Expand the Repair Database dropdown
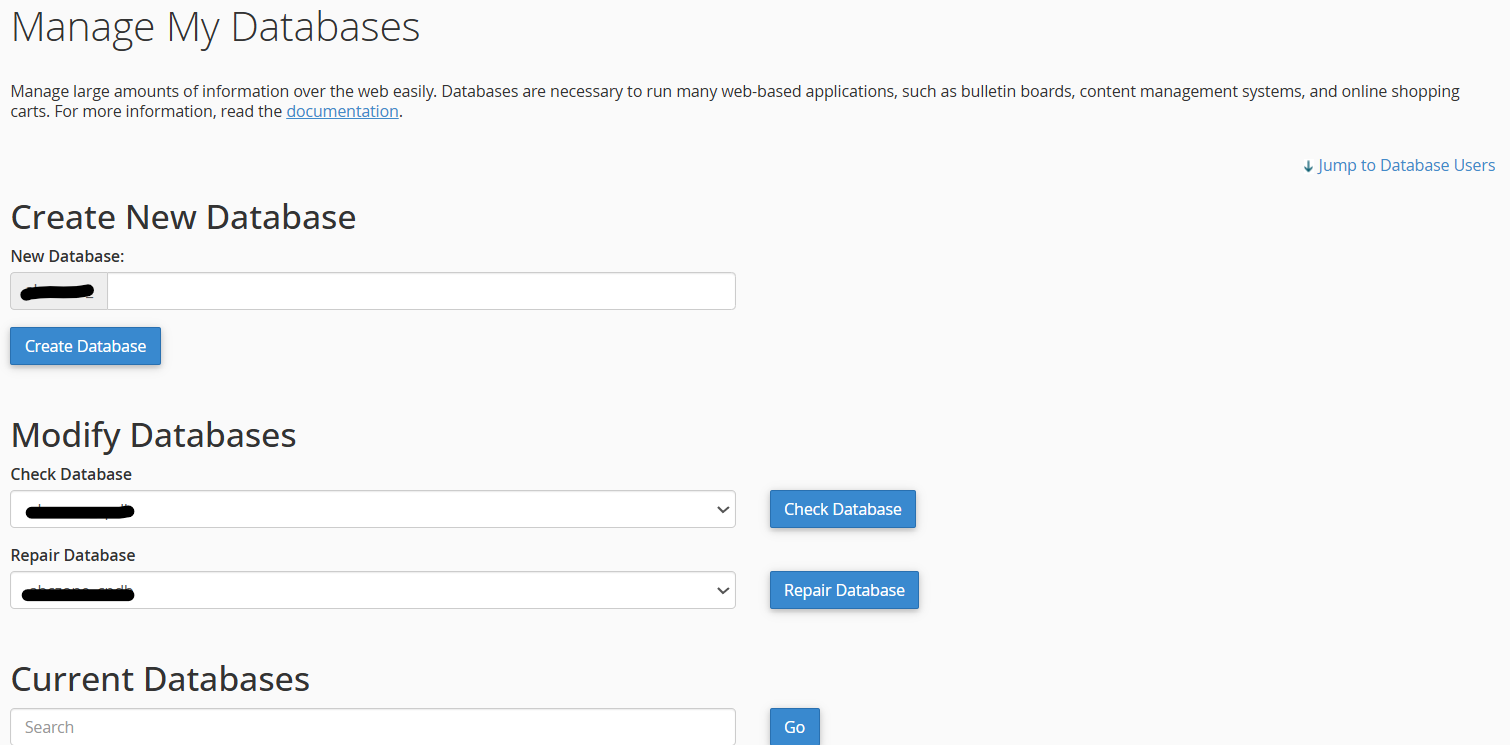This screenshot has width=1510, height=745. coord(372,590)
